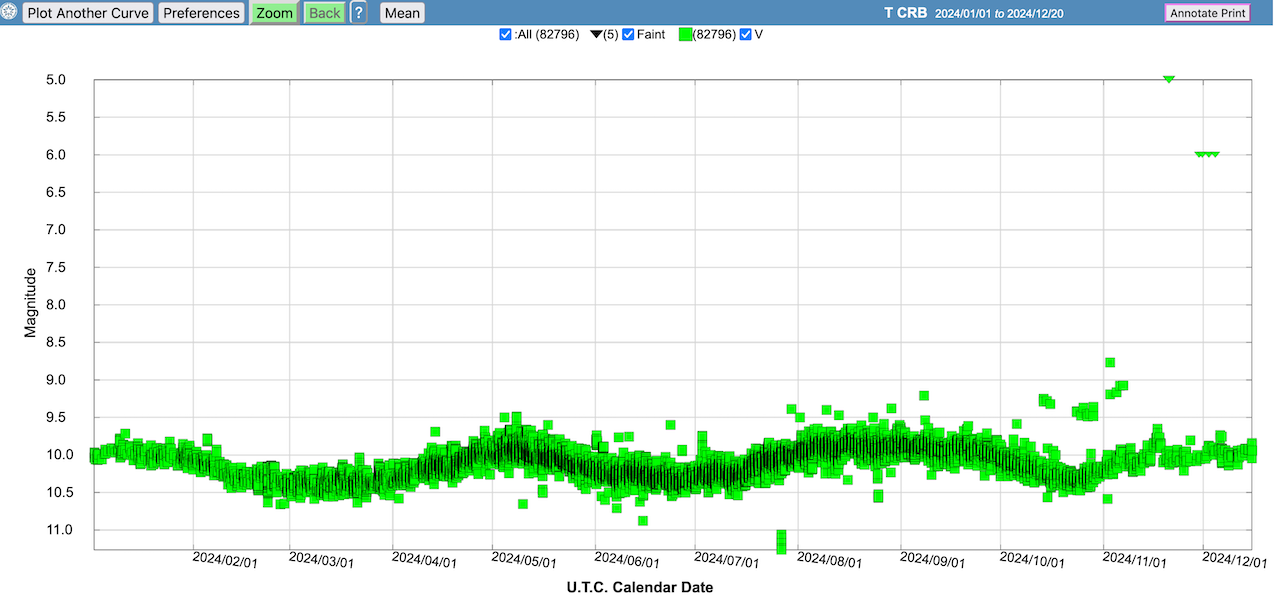Click the green fainter-than triangle at magnitude 5.0
1280x603 pixels.
[x=1168, y=78]
